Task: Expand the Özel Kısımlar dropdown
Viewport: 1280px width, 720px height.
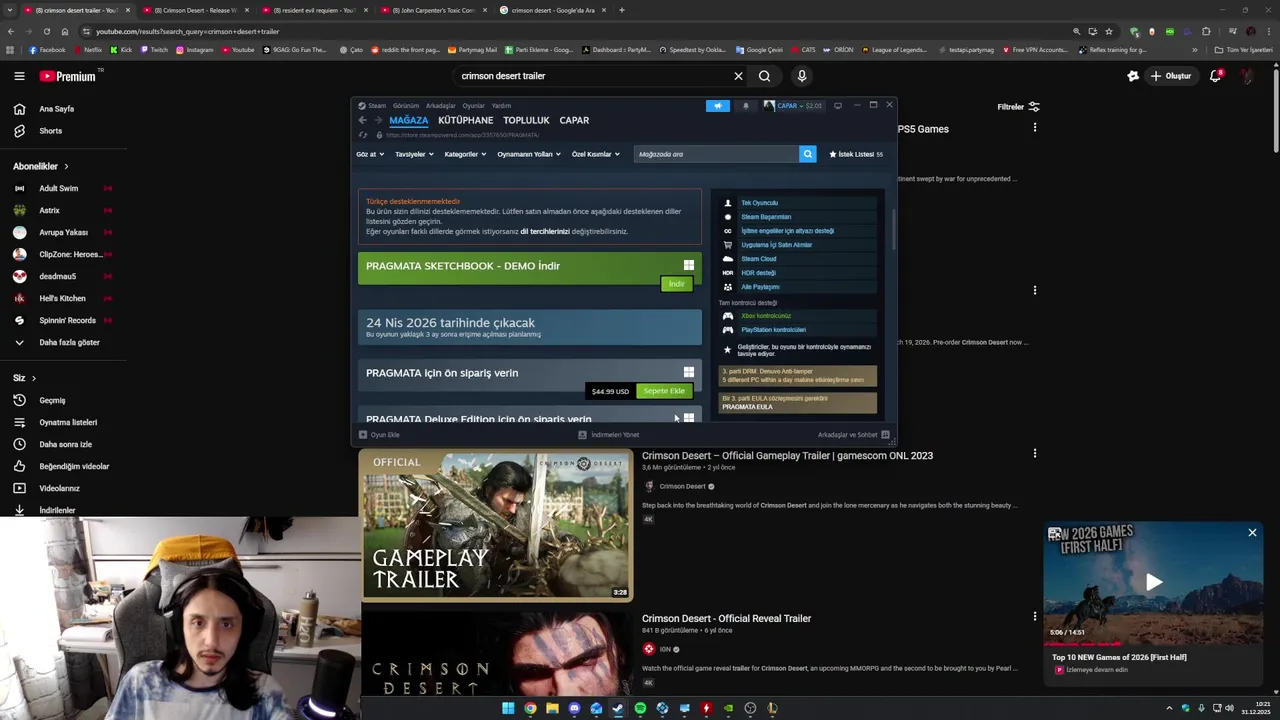Action: pyautogui.click(x=595, y=154)
